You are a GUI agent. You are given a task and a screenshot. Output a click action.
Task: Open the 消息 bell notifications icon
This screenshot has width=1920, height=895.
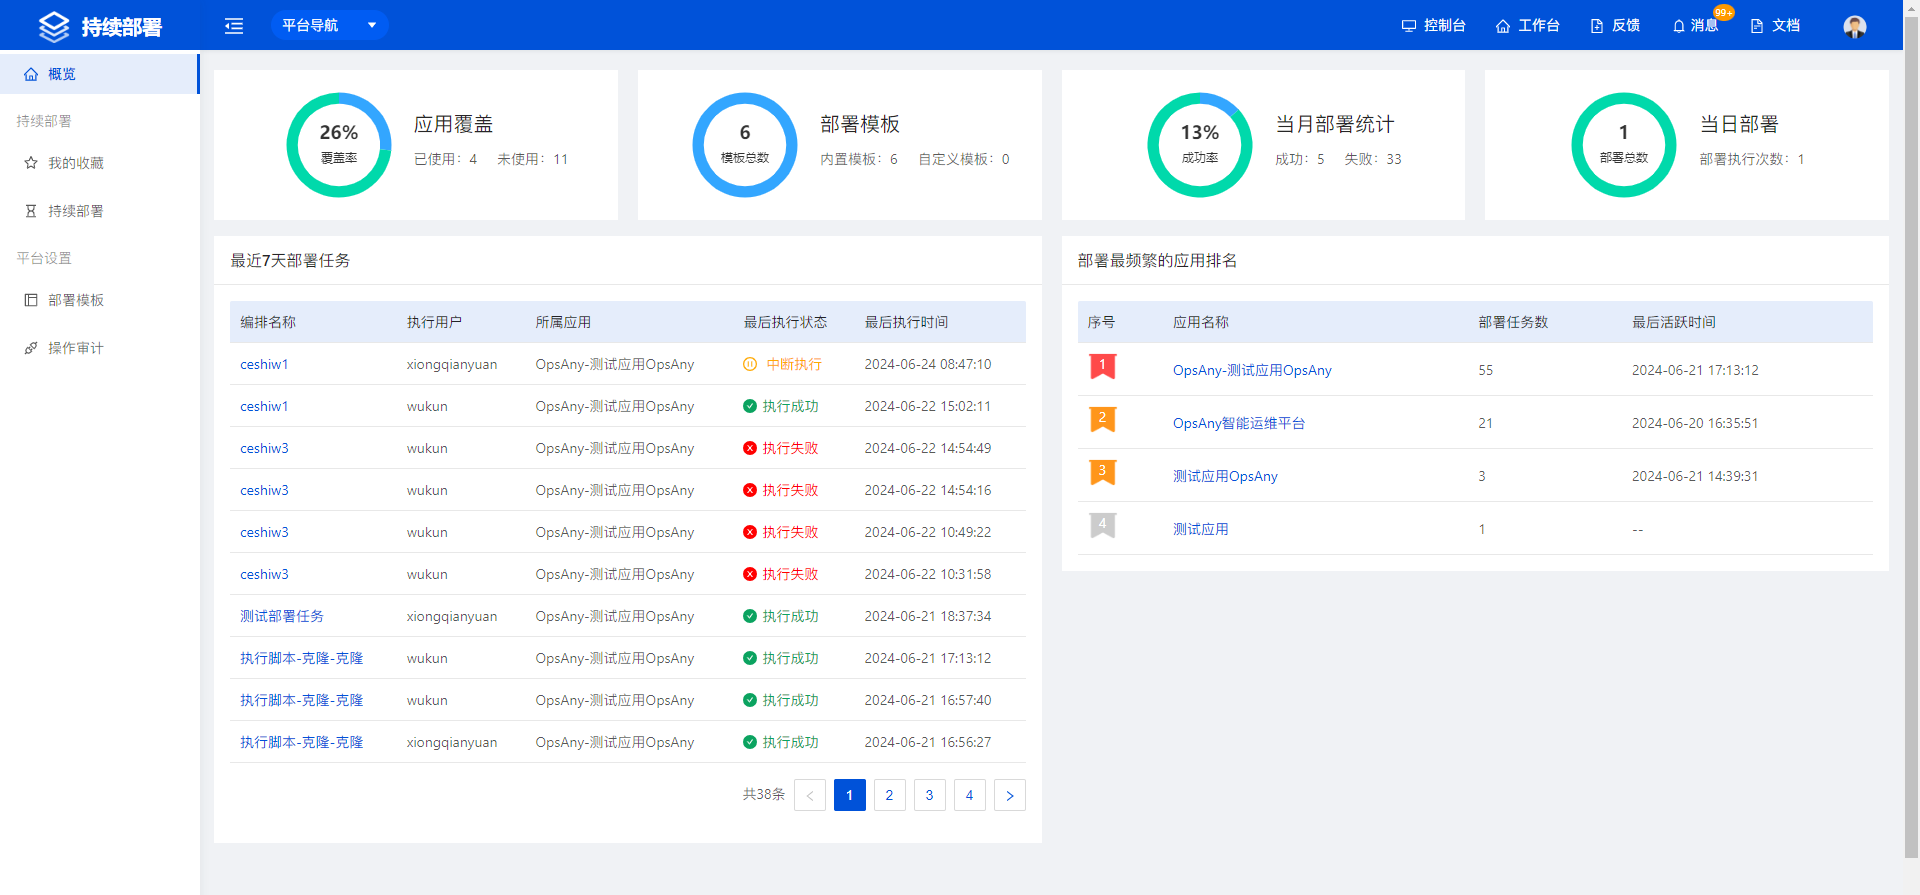click(1679, 26)
